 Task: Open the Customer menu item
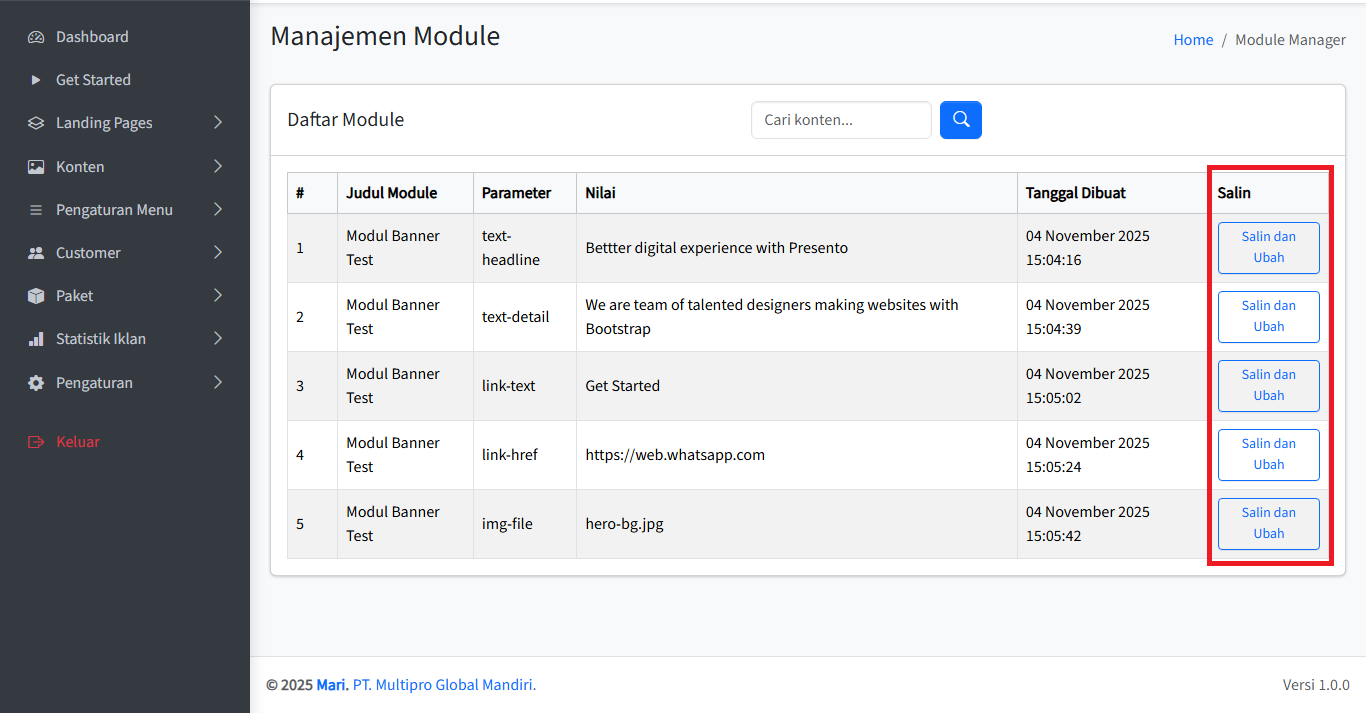click(x=88, y=253)
